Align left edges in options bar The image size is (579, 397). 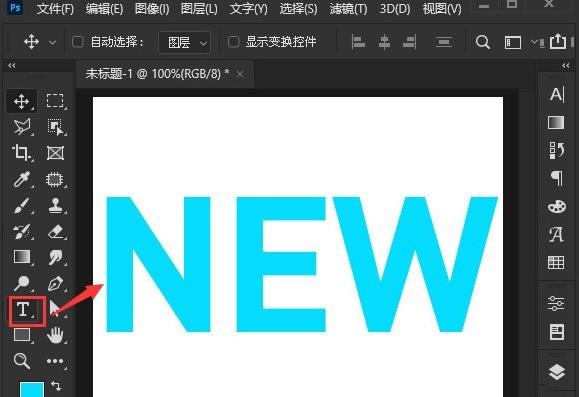(x=358, y=42)
